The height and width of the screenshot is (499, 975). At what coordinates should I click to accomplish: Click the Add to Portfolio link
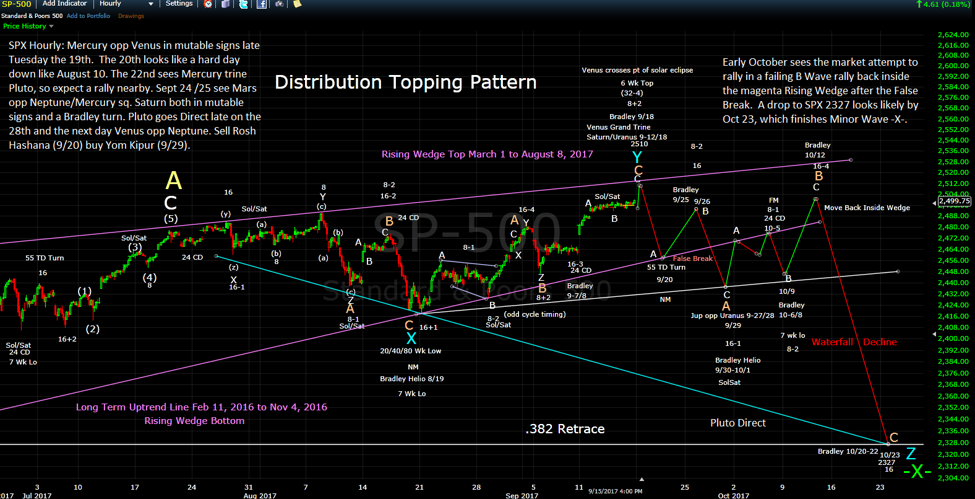[88, 16]
